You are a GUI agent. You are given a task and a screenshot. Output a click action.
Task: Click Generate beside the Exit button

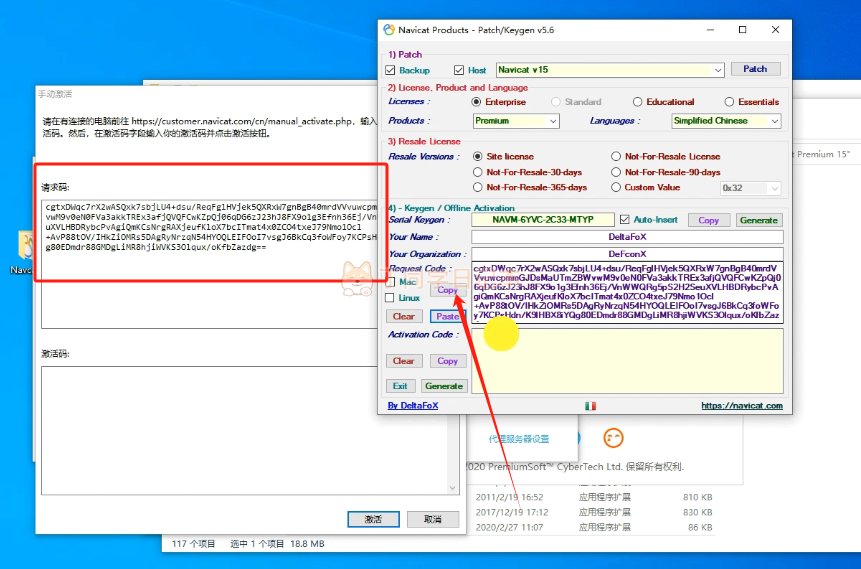tap(444, 386)
